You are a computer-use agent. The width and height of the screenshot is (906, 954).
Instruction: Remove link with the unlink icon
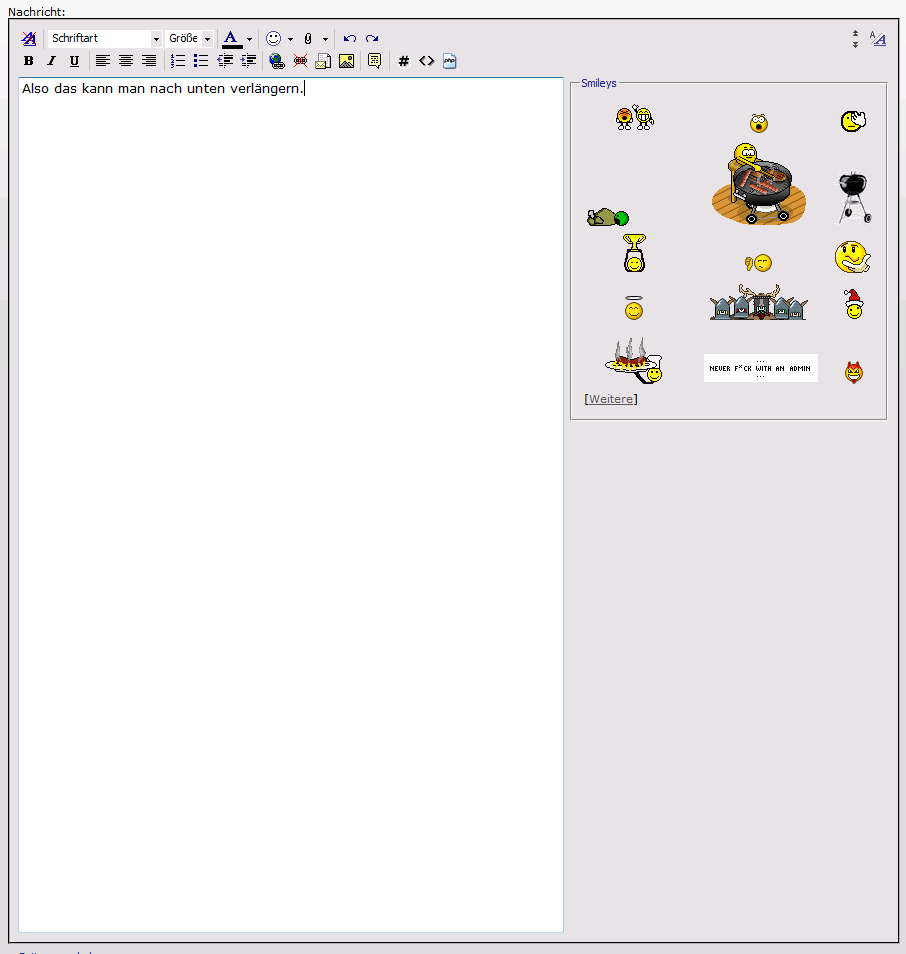(x=300, y=61)
